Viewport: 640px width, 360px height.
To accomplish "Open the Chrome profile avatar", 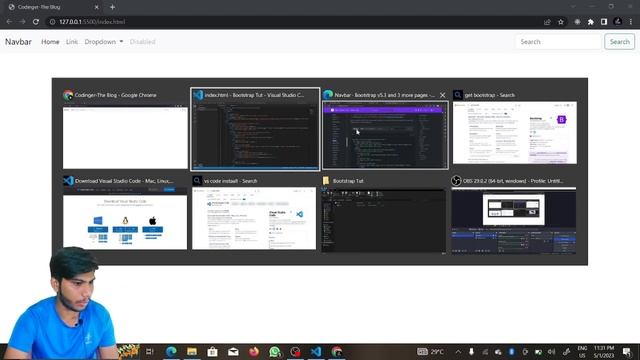I will click(618, 22).
